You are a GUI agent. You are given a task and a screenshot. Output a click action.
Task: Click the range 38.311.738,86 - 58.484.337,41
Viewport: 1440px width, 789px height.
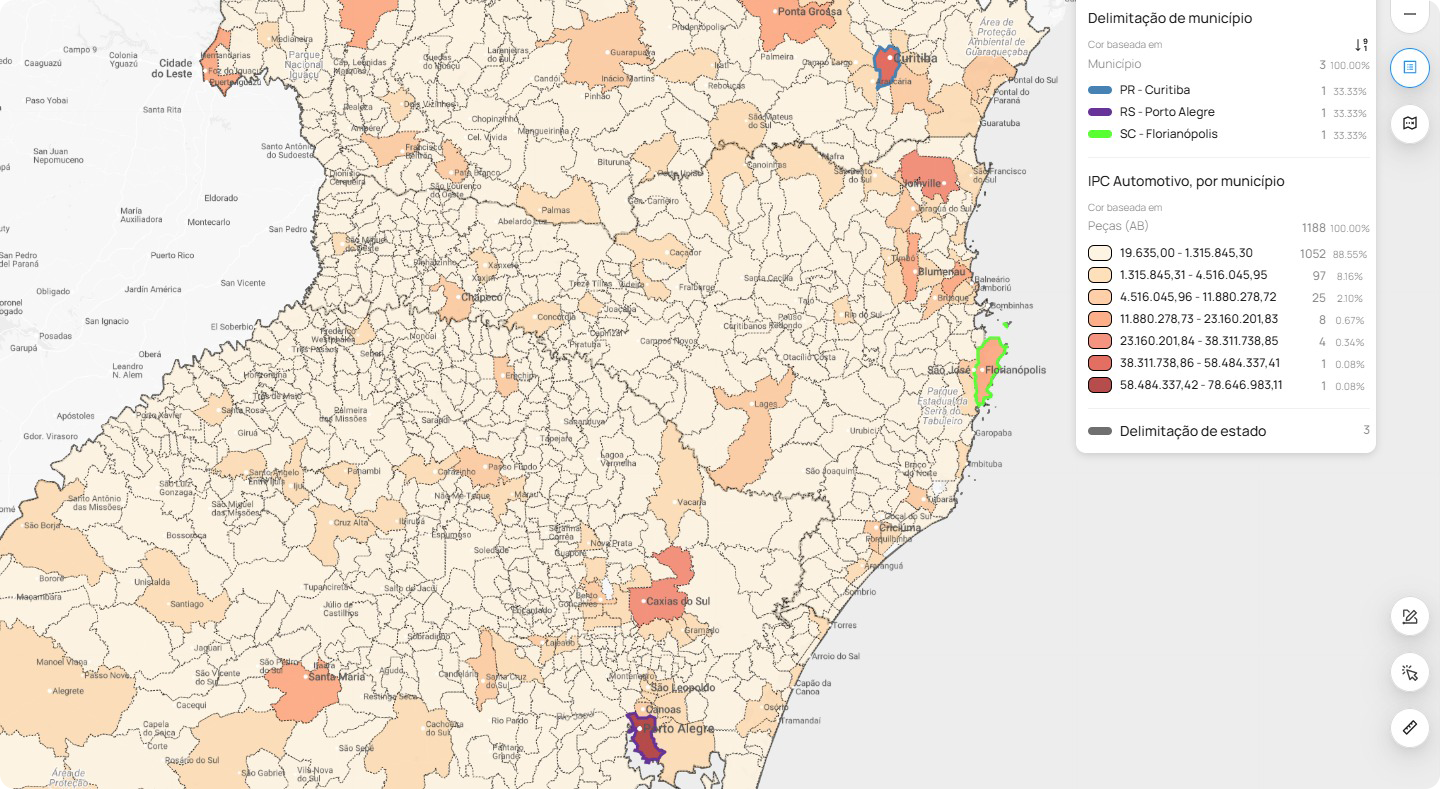(1200, 363)
